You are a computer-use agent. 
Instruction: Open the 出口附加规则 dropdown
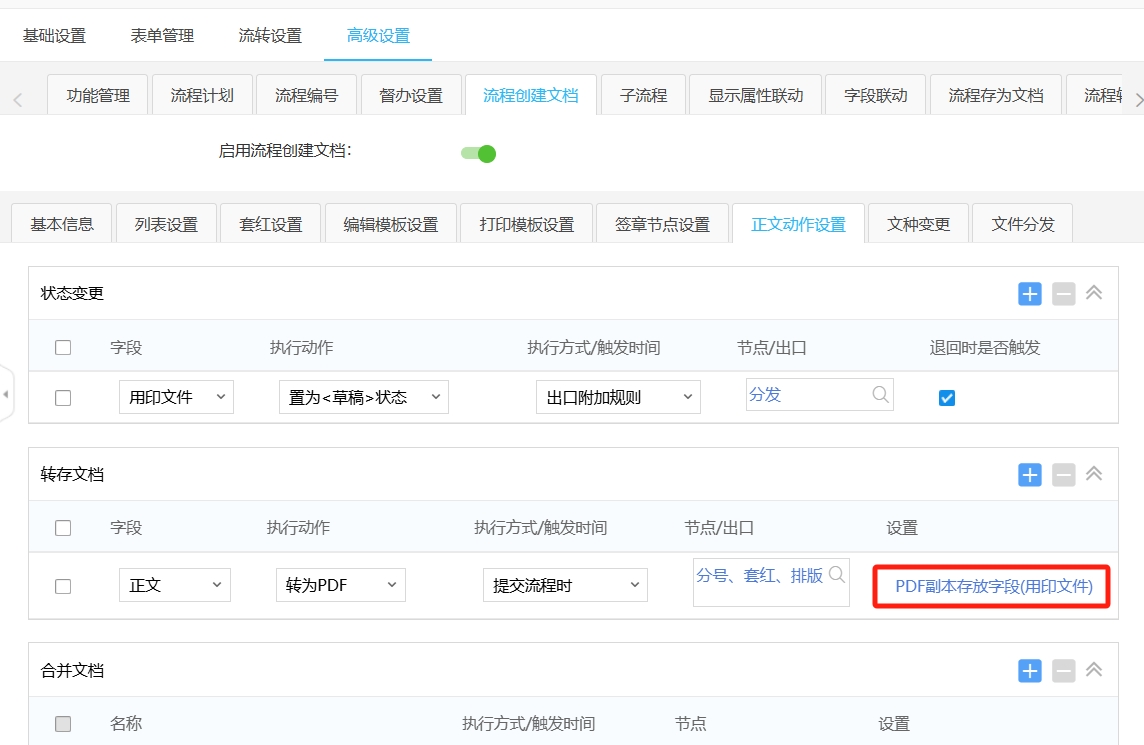click(x=617, y=397)
